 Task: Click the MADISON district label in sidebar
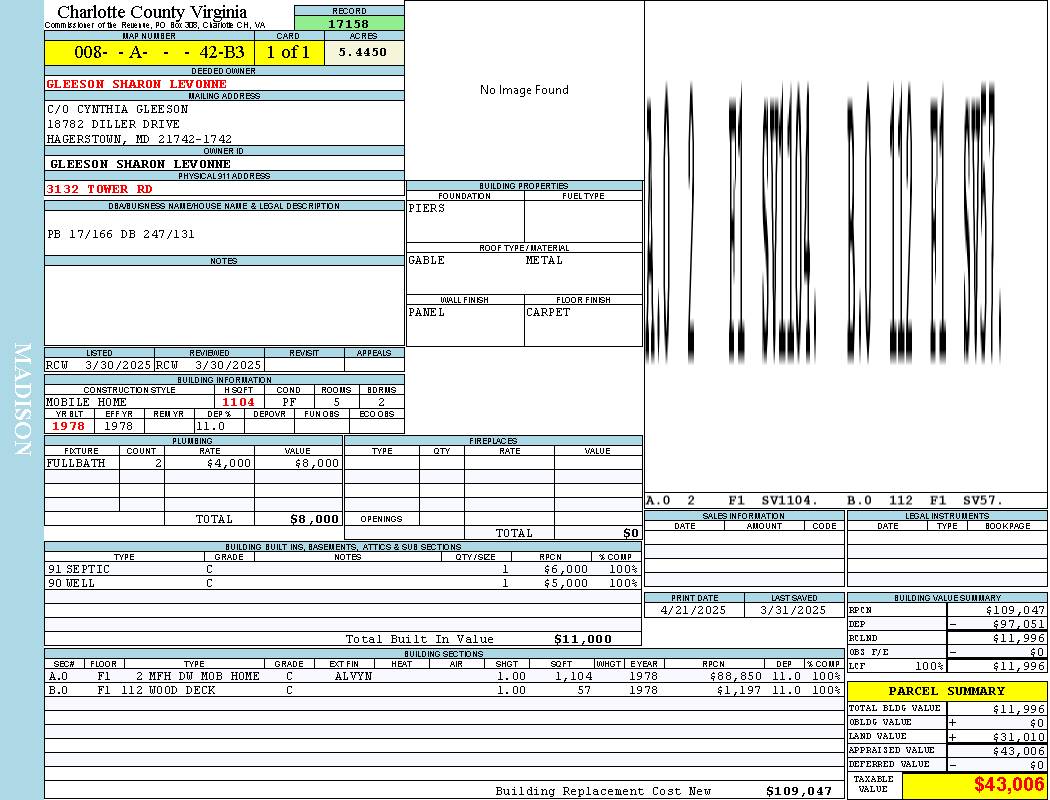[x=22, y=400]
